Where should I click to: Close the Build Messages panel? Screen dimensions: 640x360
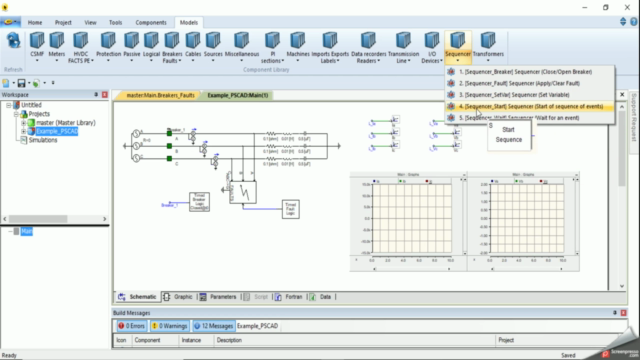pos(624,313)
